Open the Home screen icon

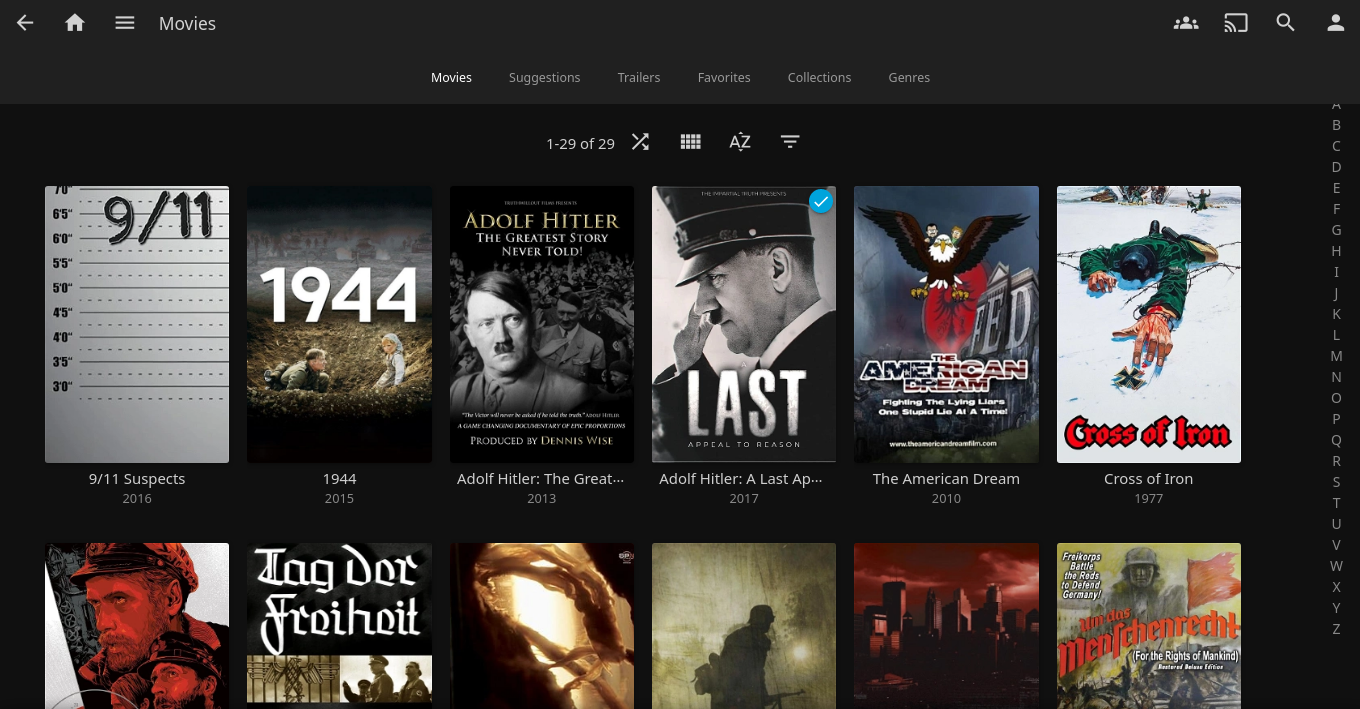pyautogui.click(x=75, y=23)
